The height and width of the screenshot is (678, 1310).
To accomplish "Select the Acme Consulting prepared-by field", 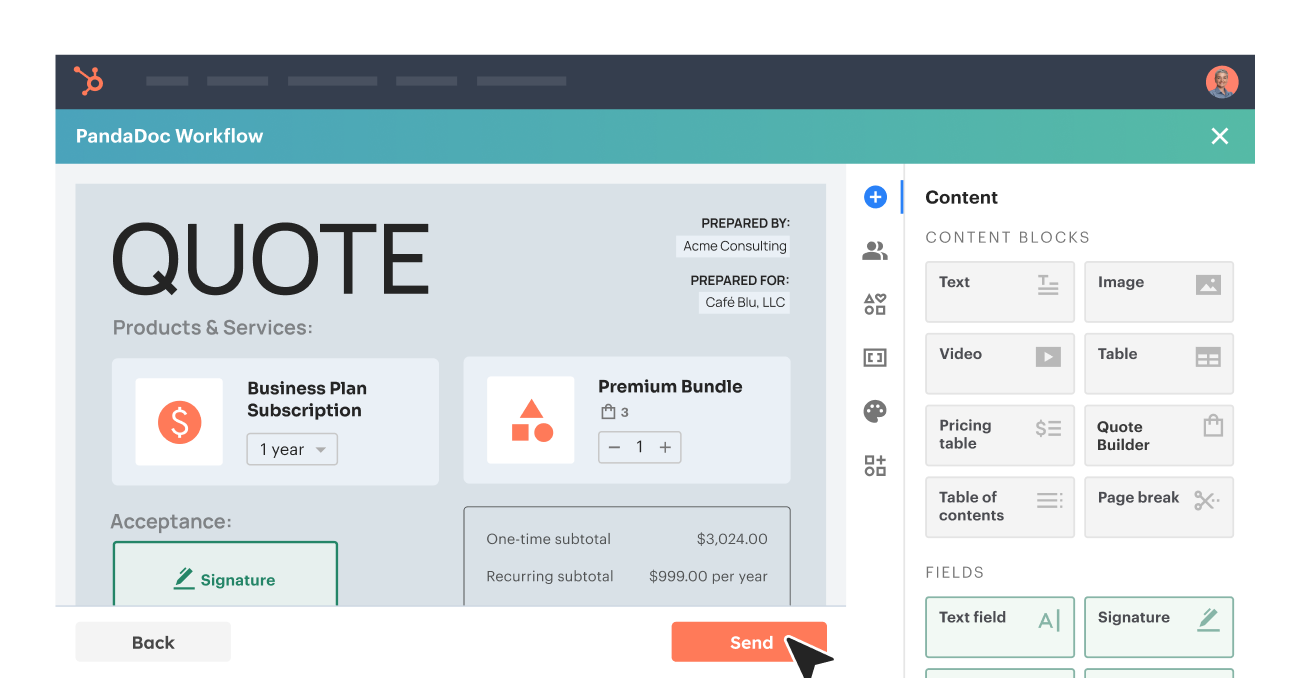I will pyautogui.click(x=733, y=246).
